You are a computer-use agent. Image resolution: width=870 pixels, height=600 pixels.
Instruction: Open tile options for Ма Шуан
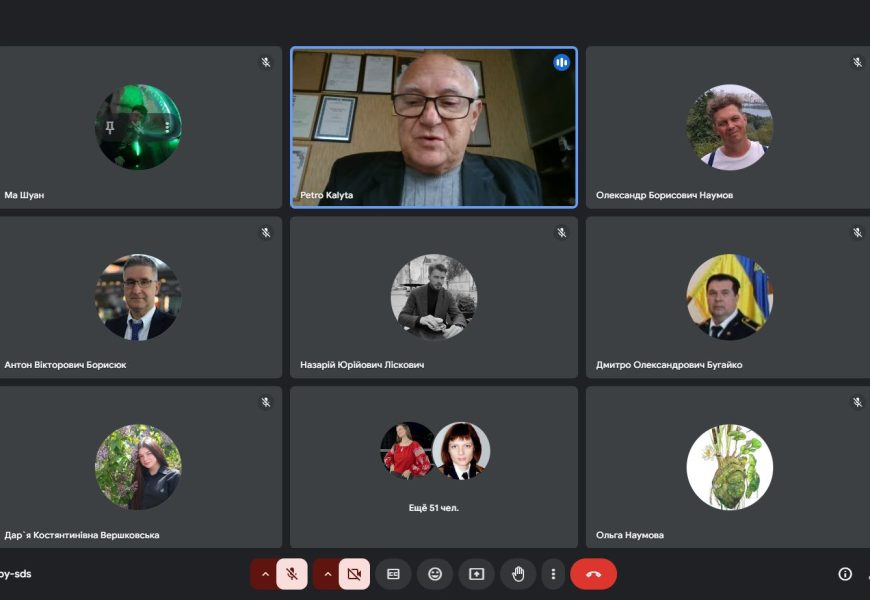[167, 128]
